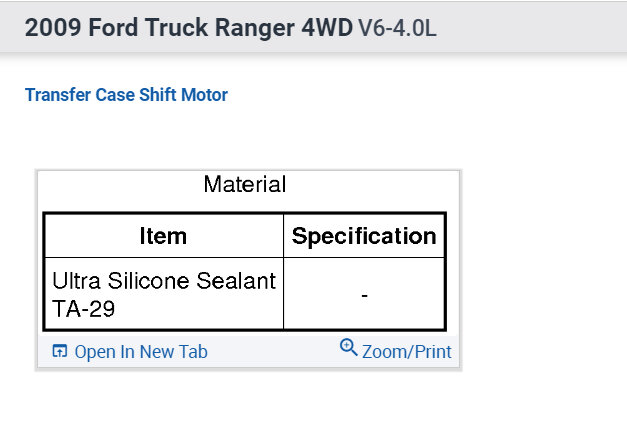Screen dimensions: 627x431
Task: Click the word "Motor" in the blue link
Action: (x=205, y=96)
